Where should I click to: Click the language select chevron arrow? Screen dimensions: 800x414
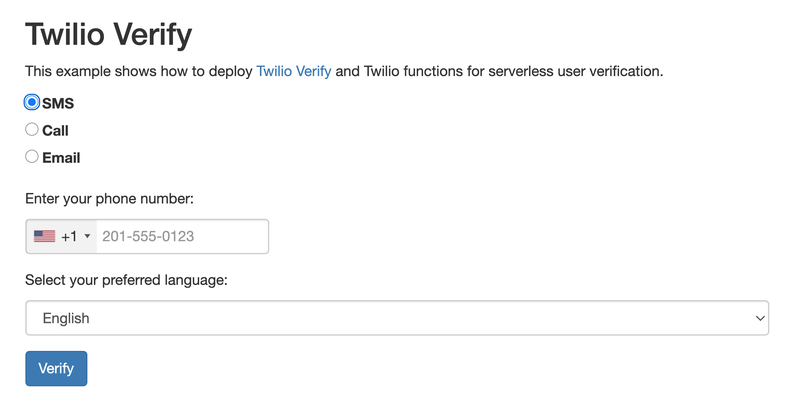760,318
